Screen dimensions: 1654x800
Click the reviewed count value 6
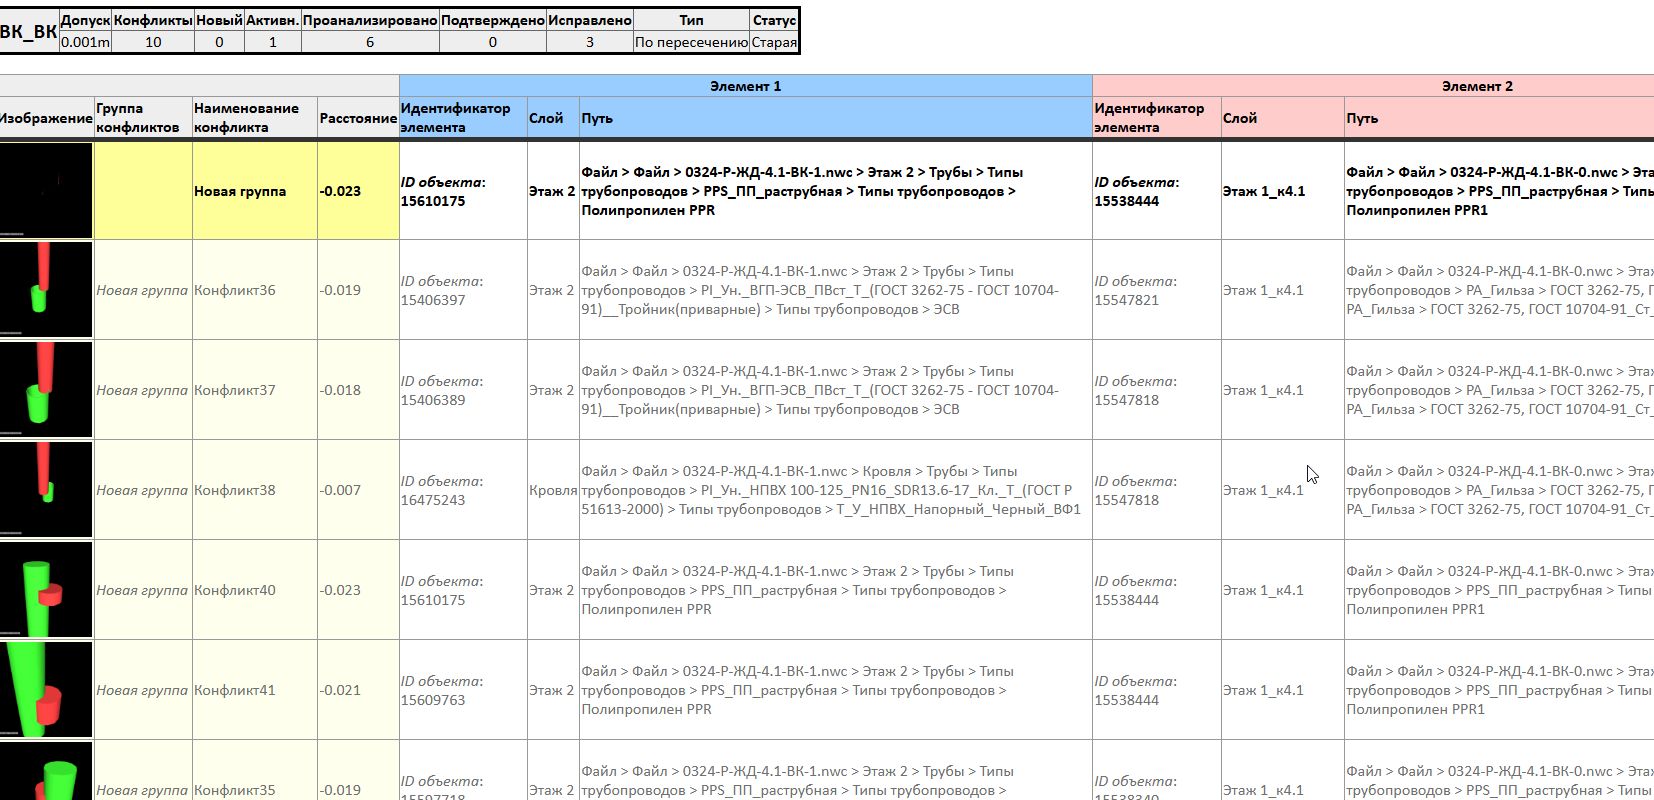click(370, 42)
